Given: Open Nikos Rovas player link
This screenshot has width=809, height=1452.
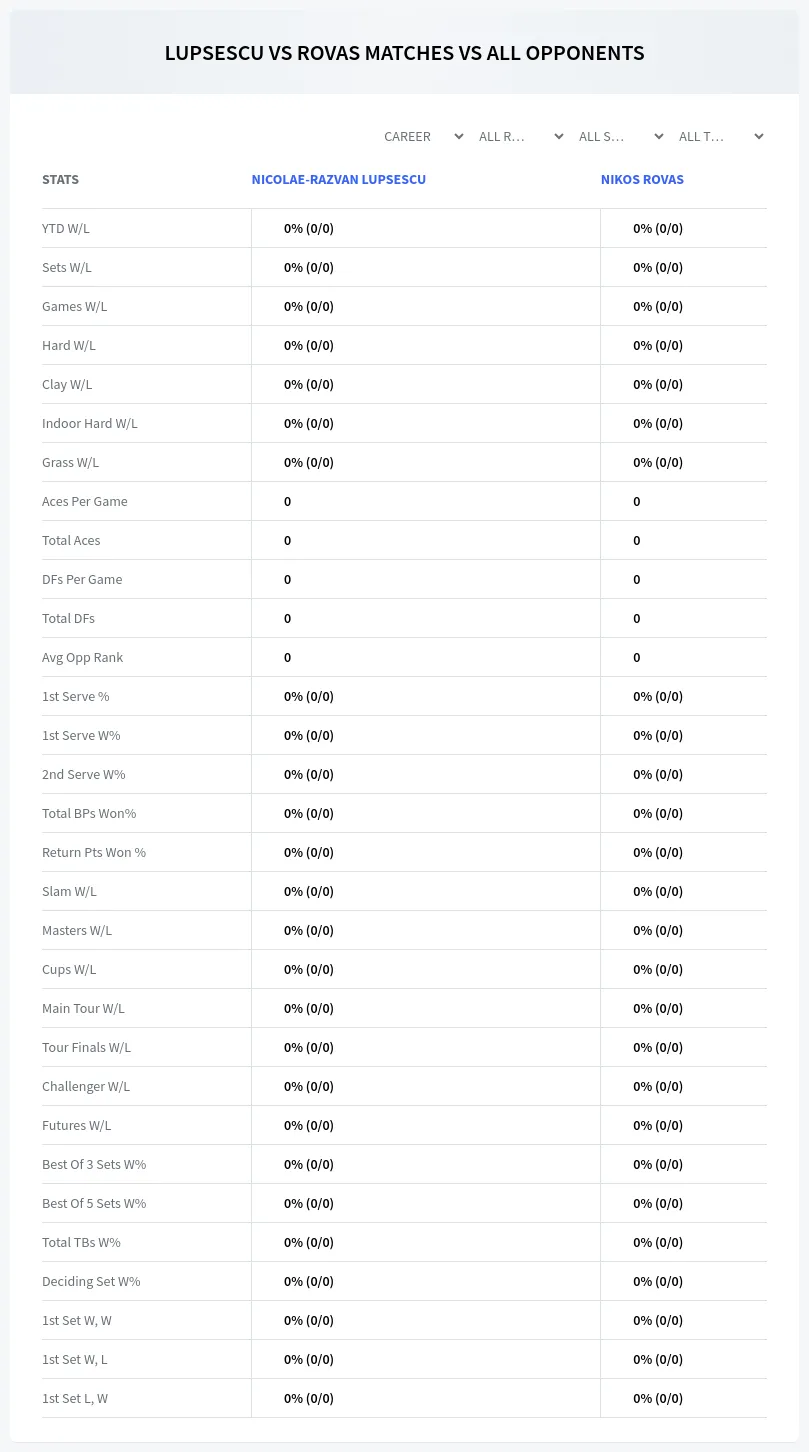Looking at the screenshot, I should coord(642,180).
